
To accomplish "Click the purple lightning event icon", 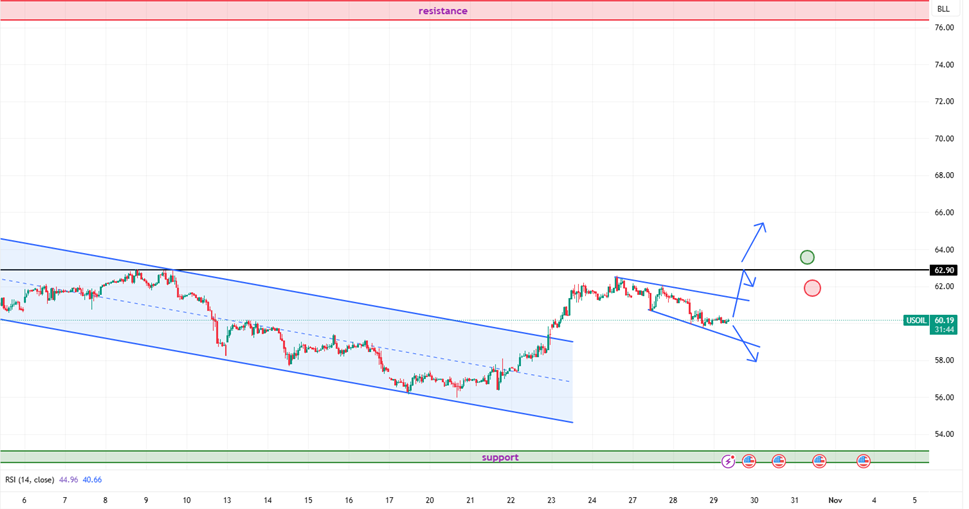I will pos(728,461).
